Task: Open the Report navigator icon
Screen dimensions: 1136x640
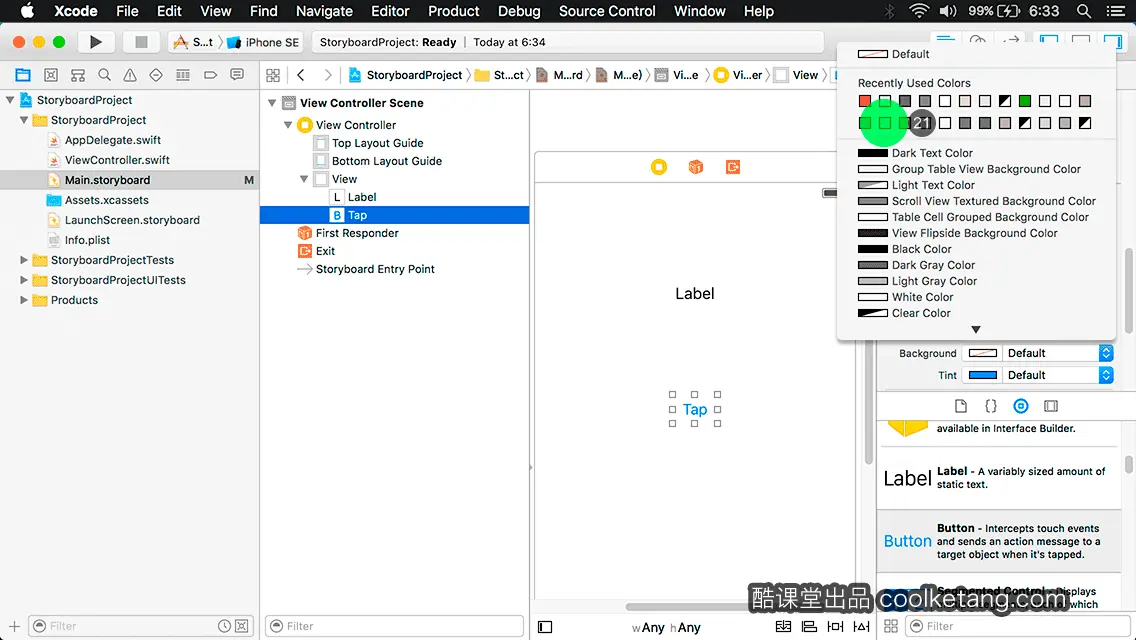Action: pos(237,75)
